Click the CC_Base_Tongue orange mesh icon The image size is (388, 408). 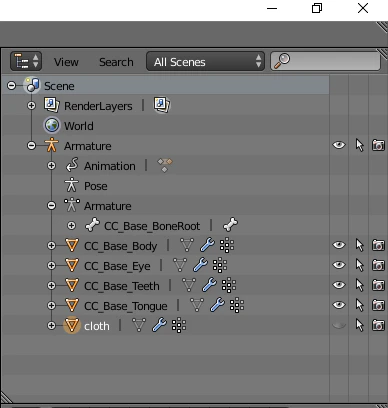[x=72, y=305]
